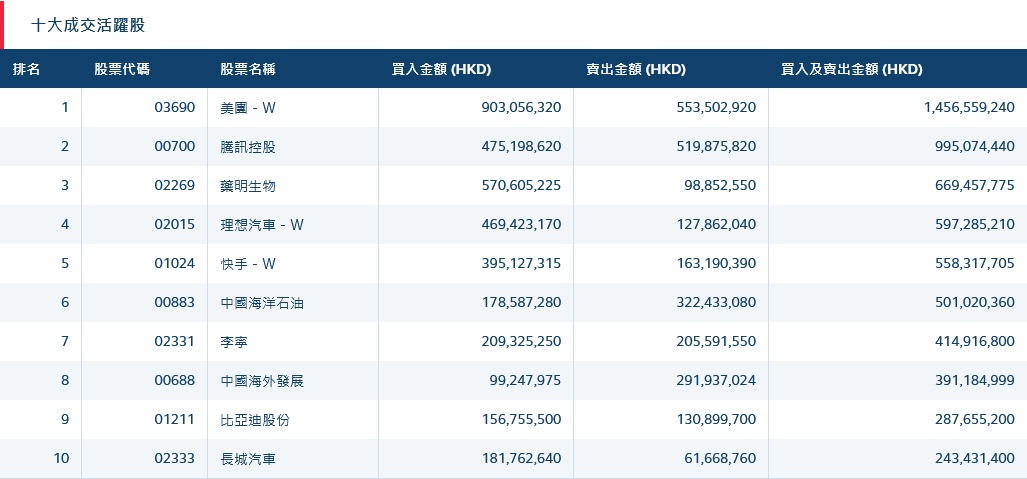1027x479 pixels.
Task: Select stock name 李寧
Action: (234, 342)
